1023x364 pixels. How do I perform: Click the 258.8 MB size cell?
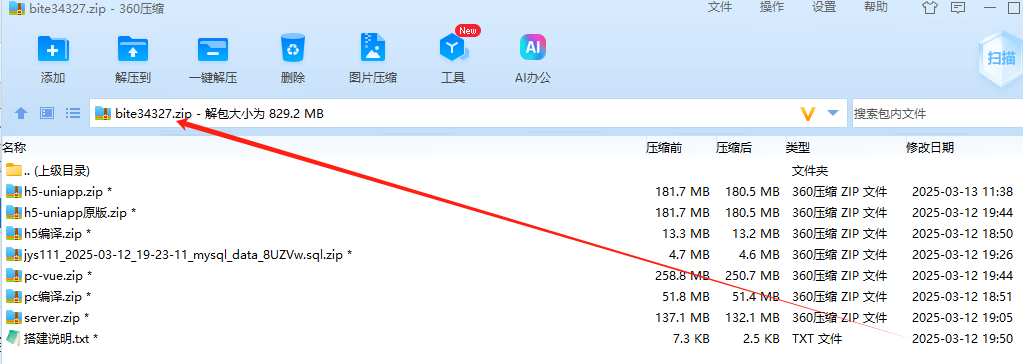(682, 275)
